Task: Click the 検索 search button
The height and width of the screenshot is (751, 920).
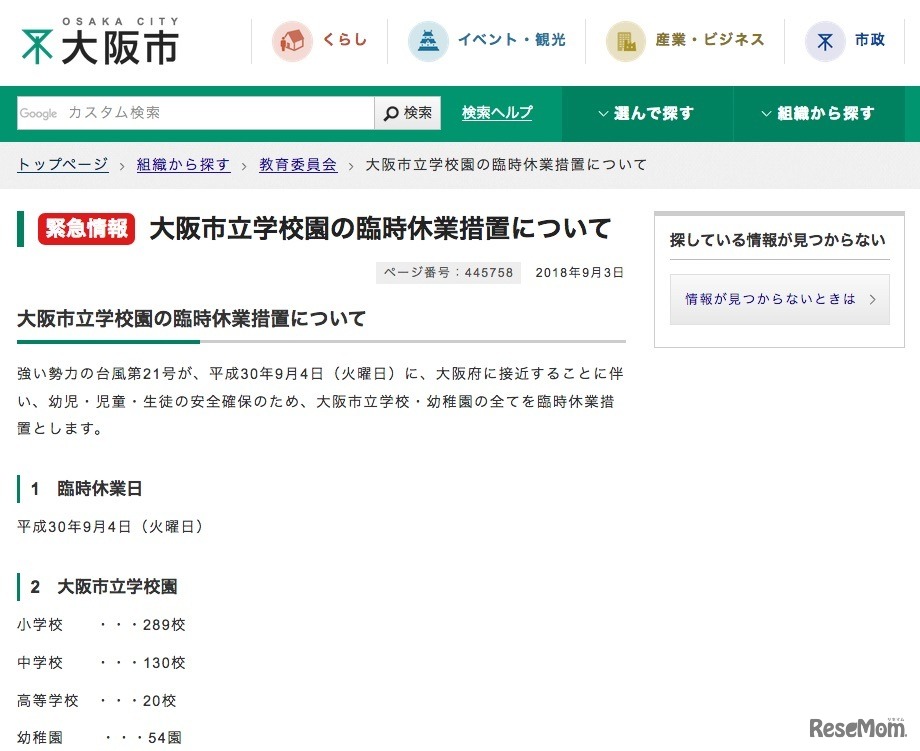Action: click(407, 113)
